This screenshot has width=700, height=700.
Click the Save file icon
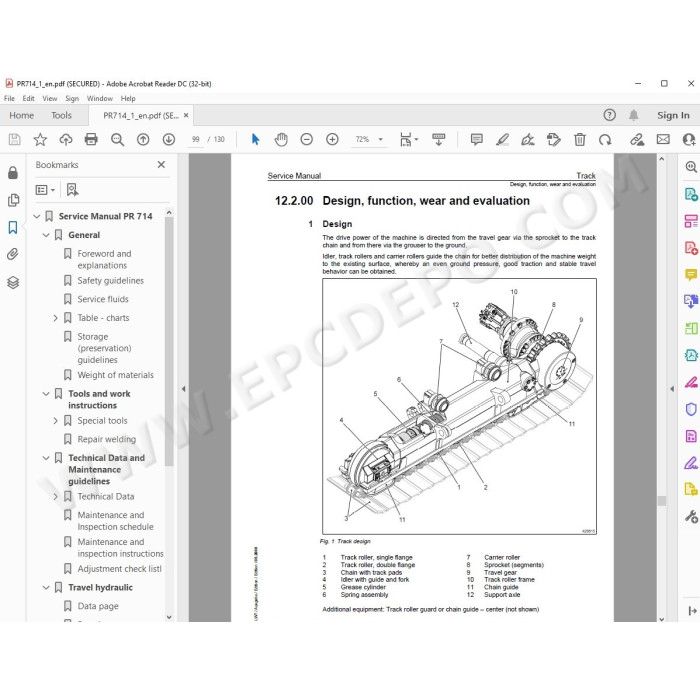[14, 140]
